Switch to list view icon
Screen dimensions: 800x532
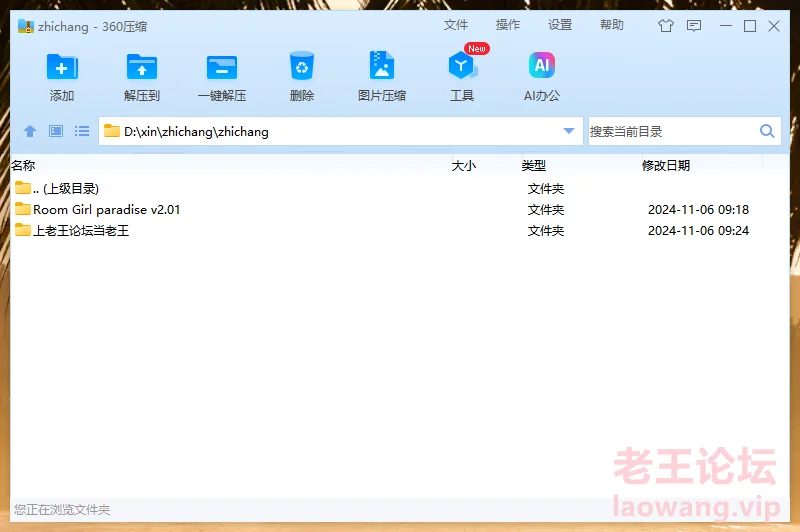click(x=82, y=132)
